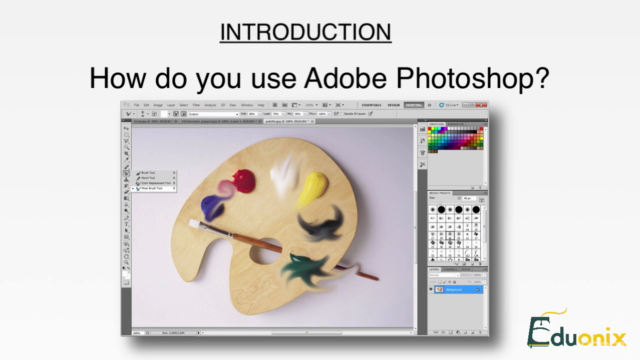Image resolution: width=640 pixels, height=360 pixels.
Task: Open the layer blend mode dropdown
Action: pos(444,275)
